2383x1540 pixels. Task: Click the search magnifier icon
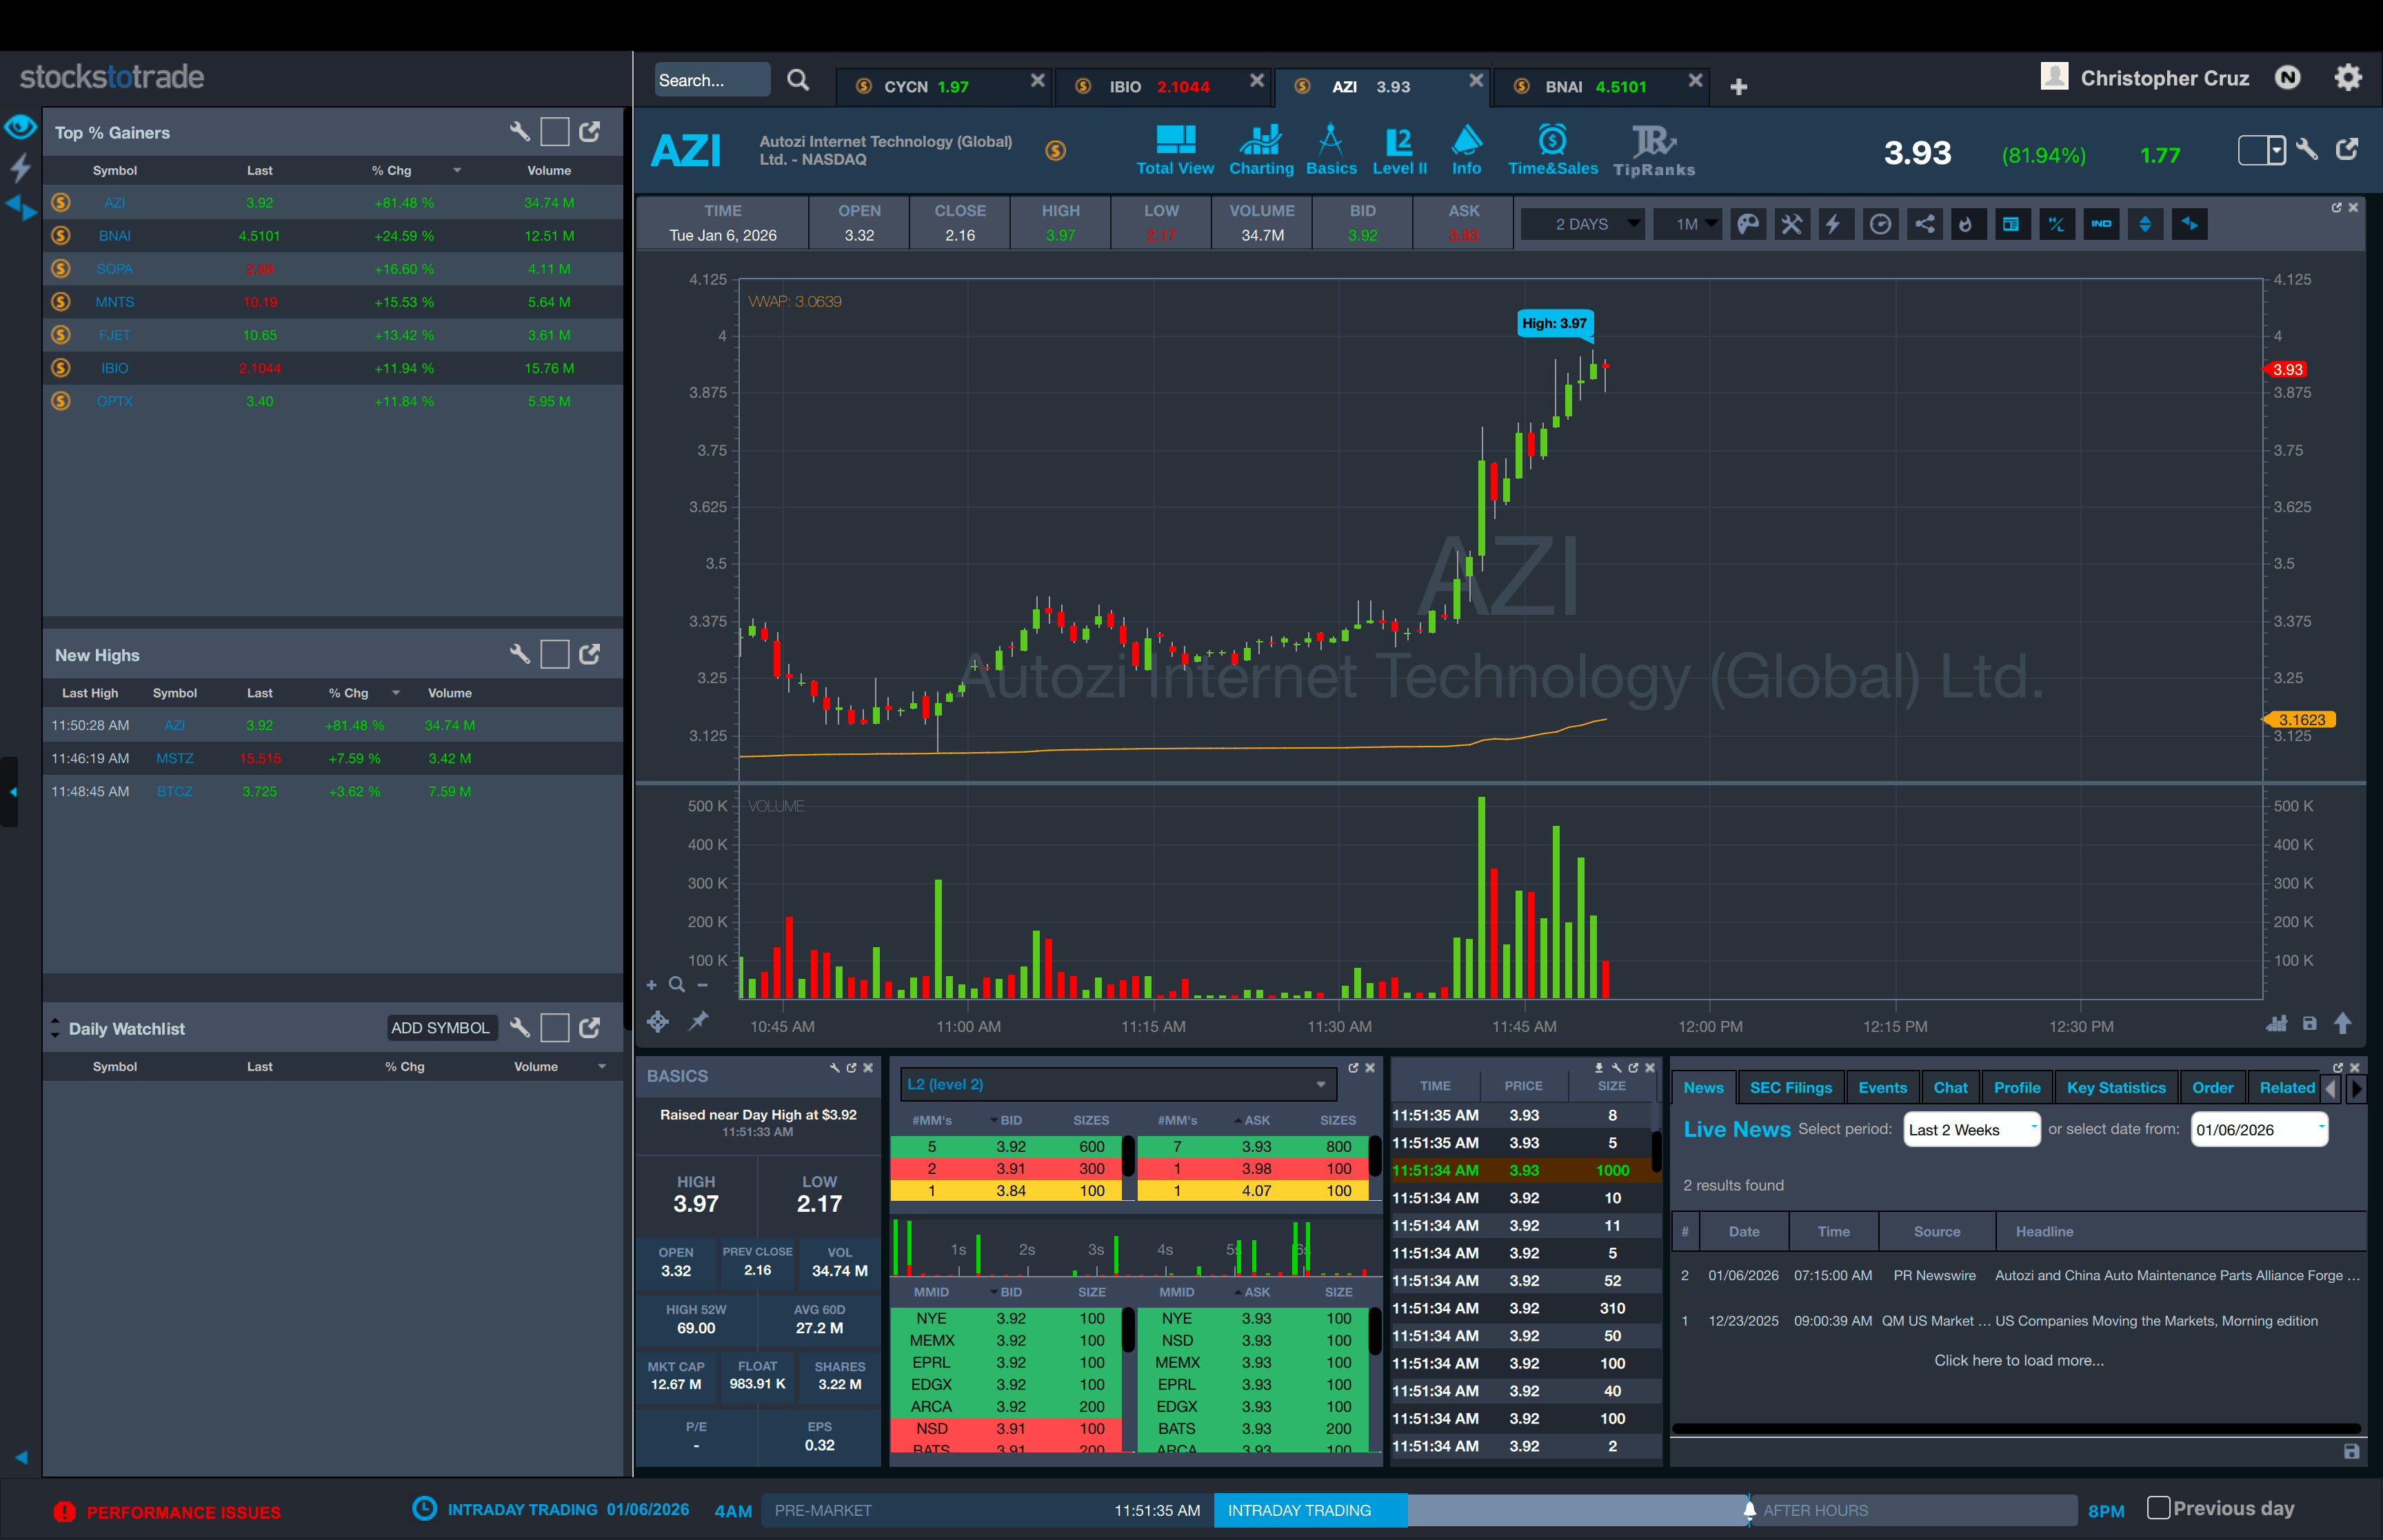click(797, 80)
